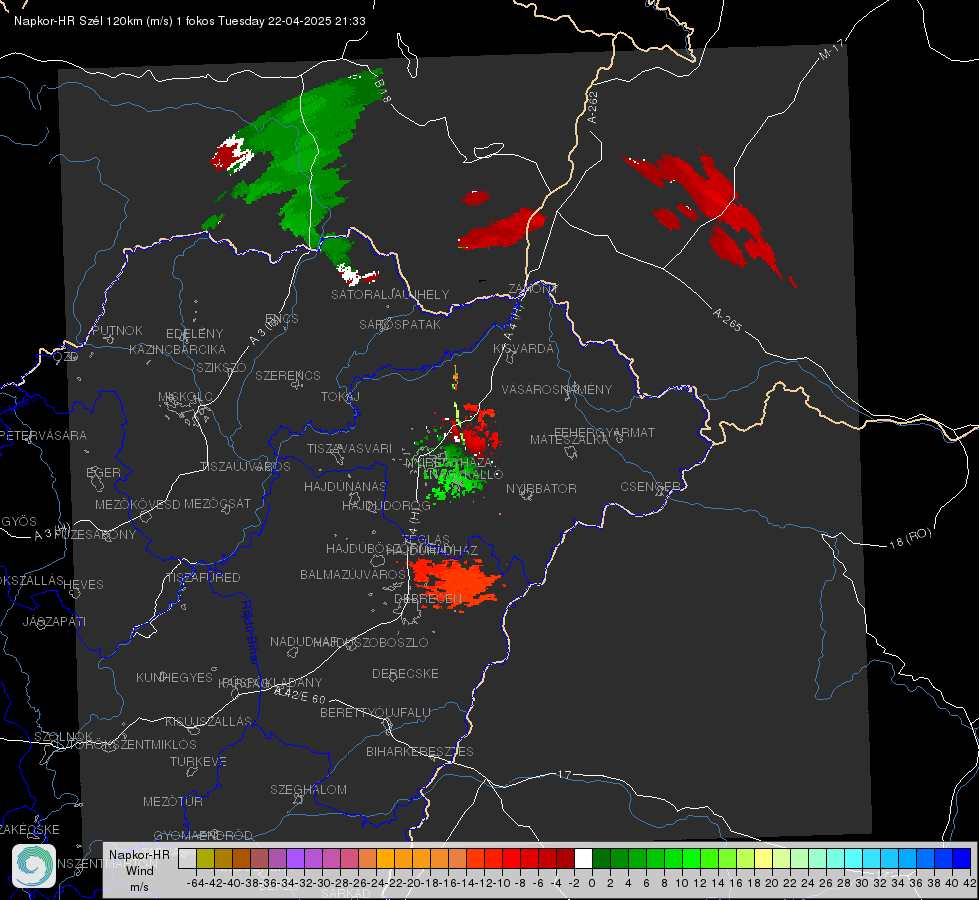Click the A-265 road label

727,320
